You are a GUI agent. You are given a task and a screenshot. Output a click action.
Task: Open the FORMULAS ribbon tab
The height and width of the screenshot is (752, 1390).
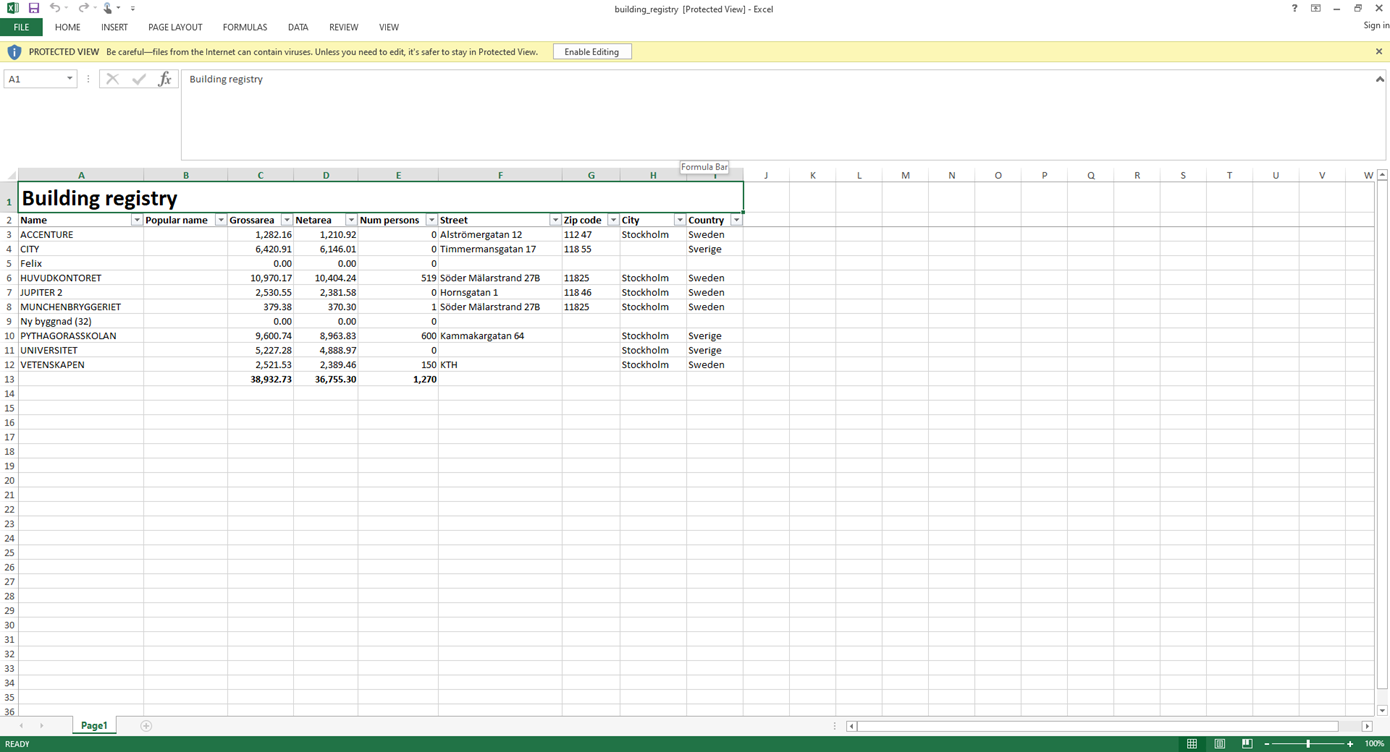point(245,27)
